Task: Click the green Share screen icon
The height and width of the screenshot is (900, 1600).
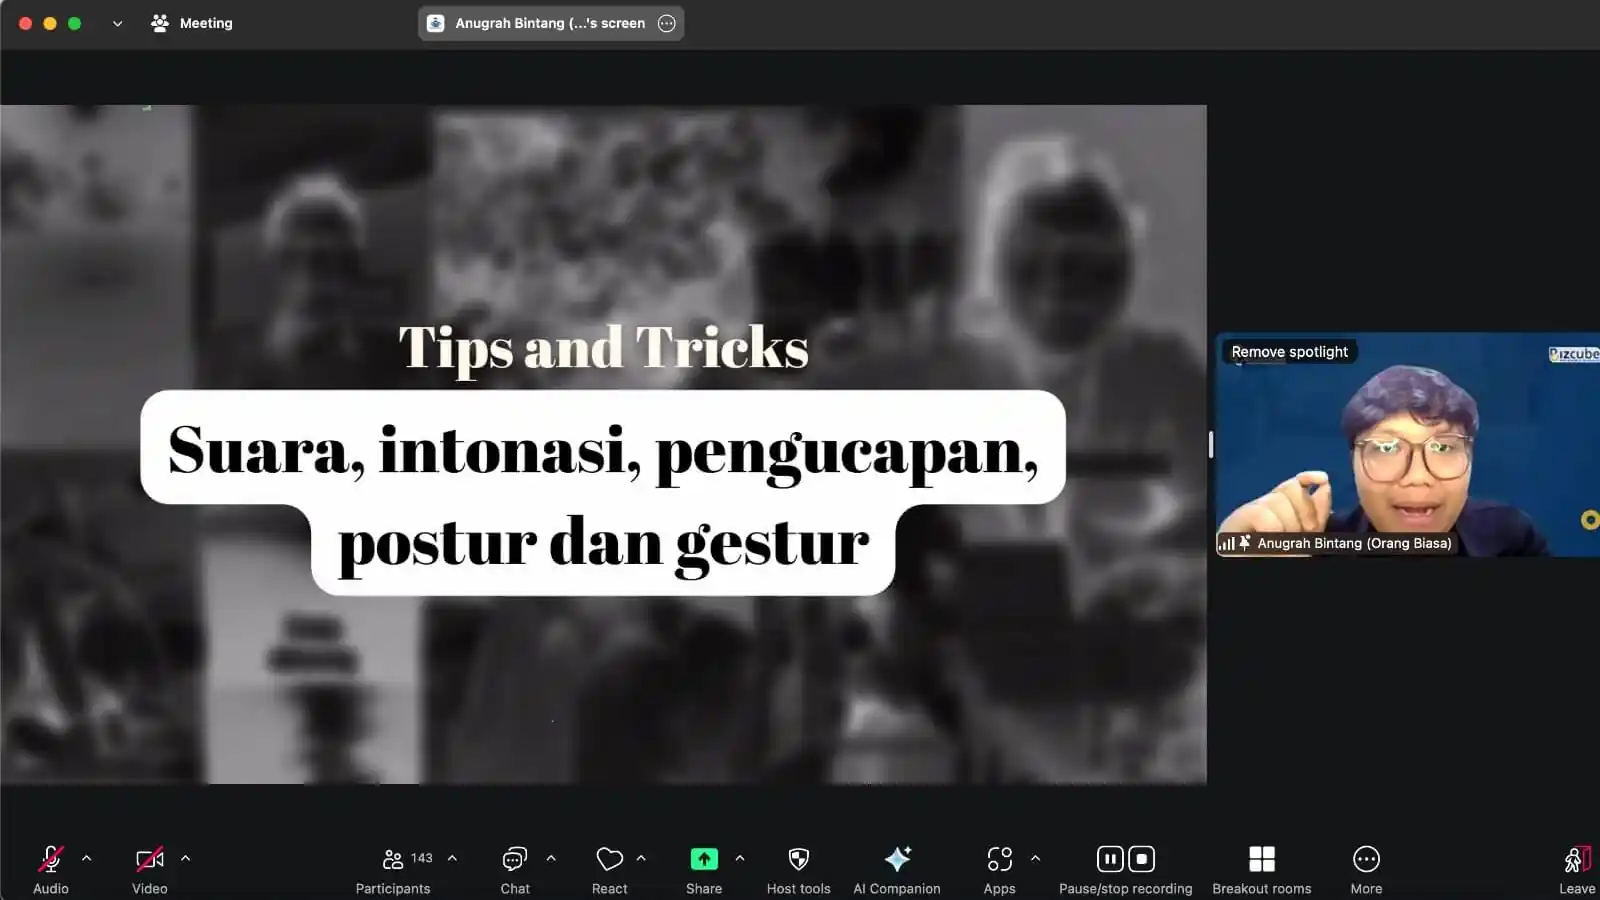Action: pos(704,859)
